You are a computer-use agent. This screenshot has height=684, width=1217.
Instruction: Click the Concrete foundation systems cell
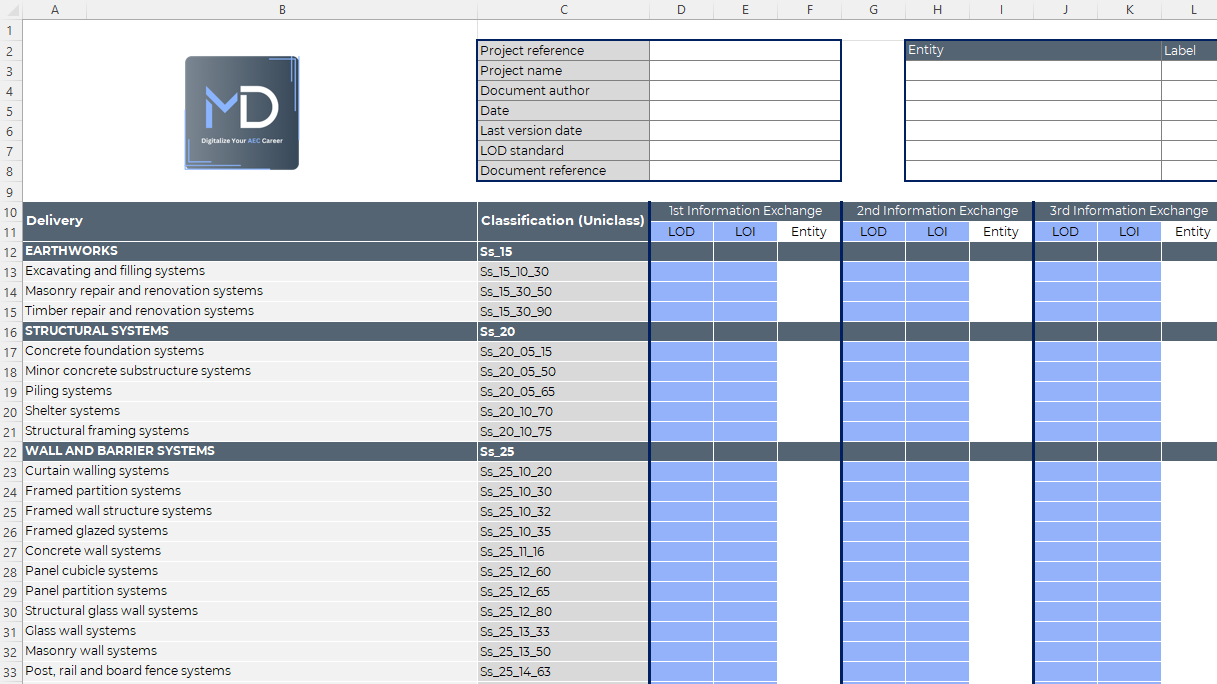pos(249,351)
